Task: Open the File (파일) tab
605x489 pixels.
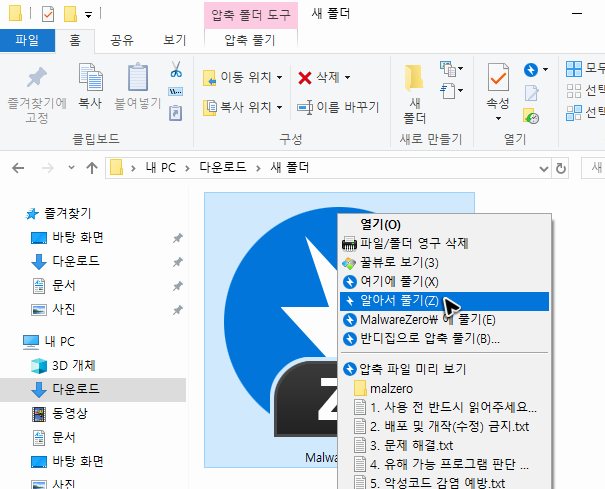Action: 27,40
